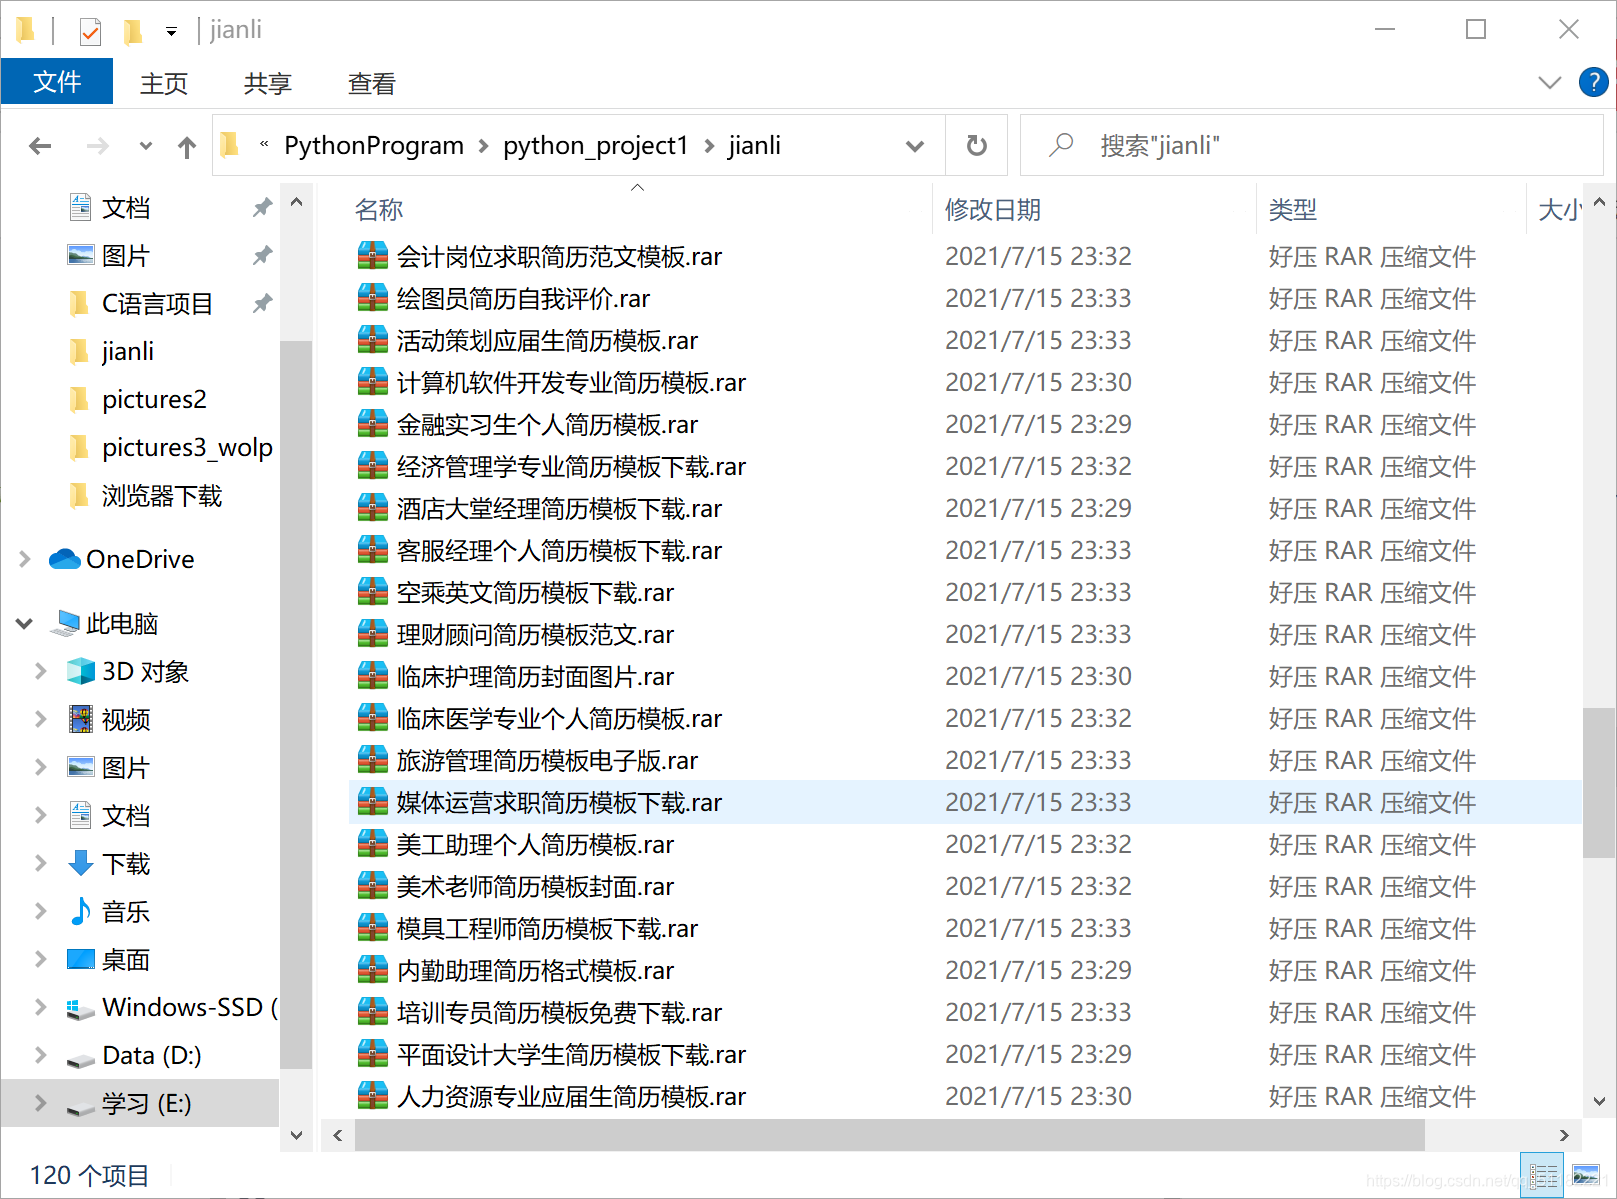Collapse the 此电脑 tree node
The image size is (1617, 1199).
[25, 624]
